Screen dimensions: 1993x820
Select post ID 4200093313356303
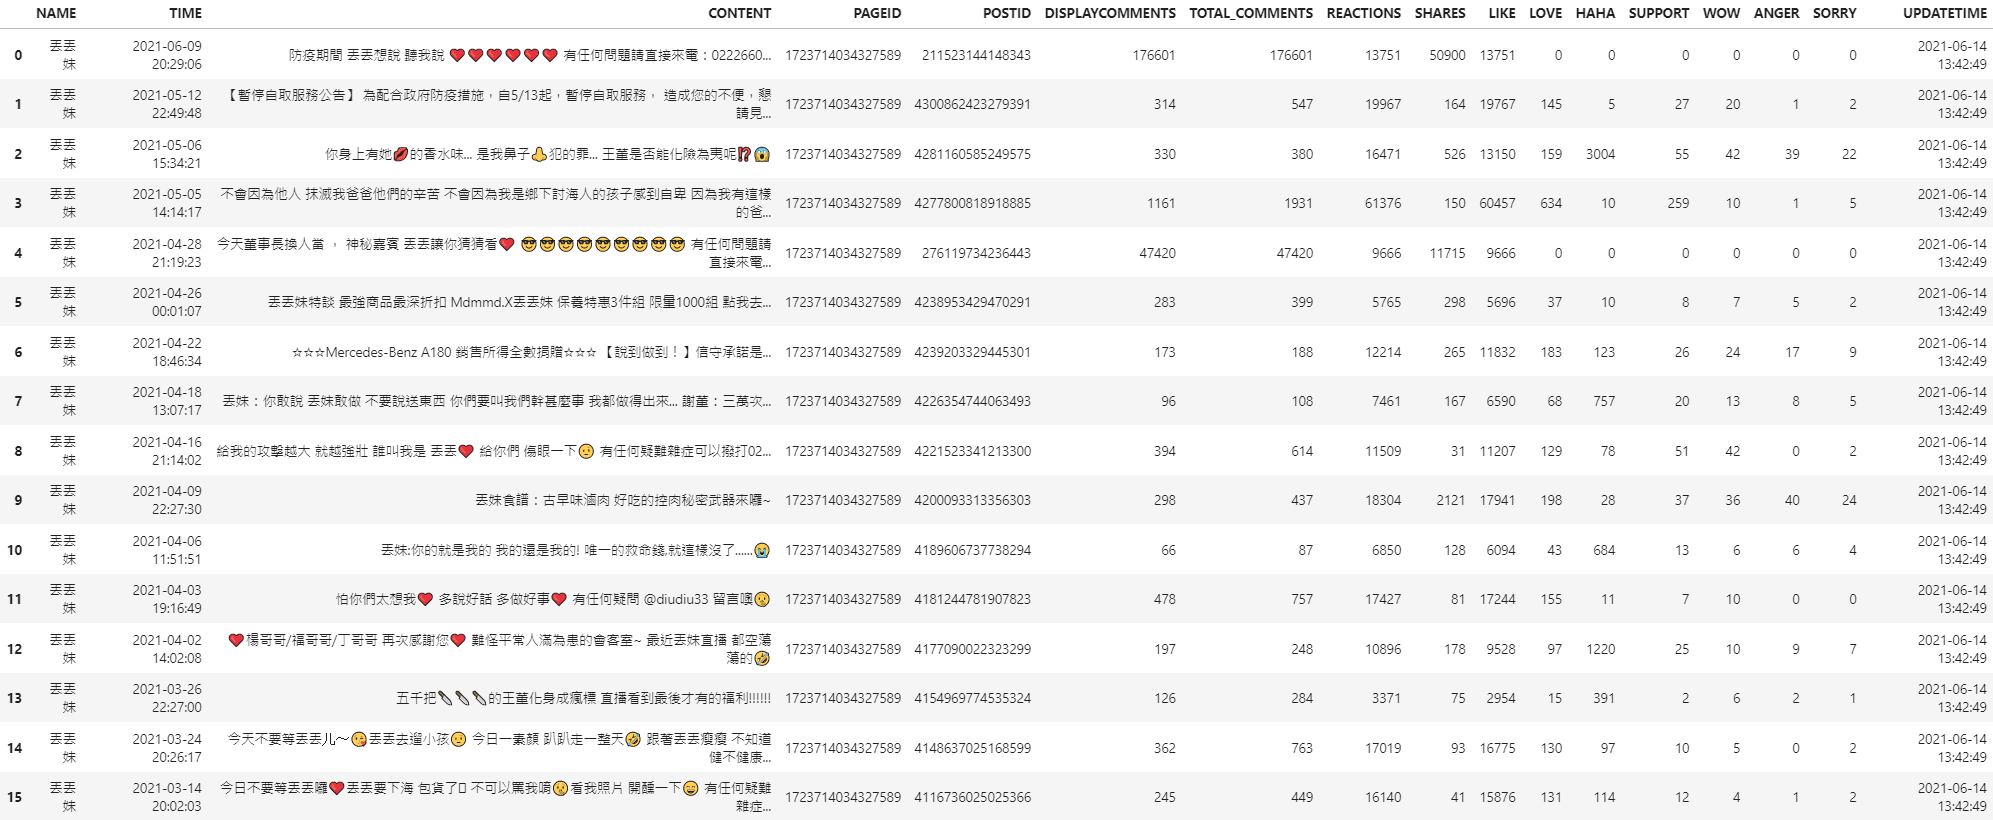pyautogui.click(x=972, y=500)
